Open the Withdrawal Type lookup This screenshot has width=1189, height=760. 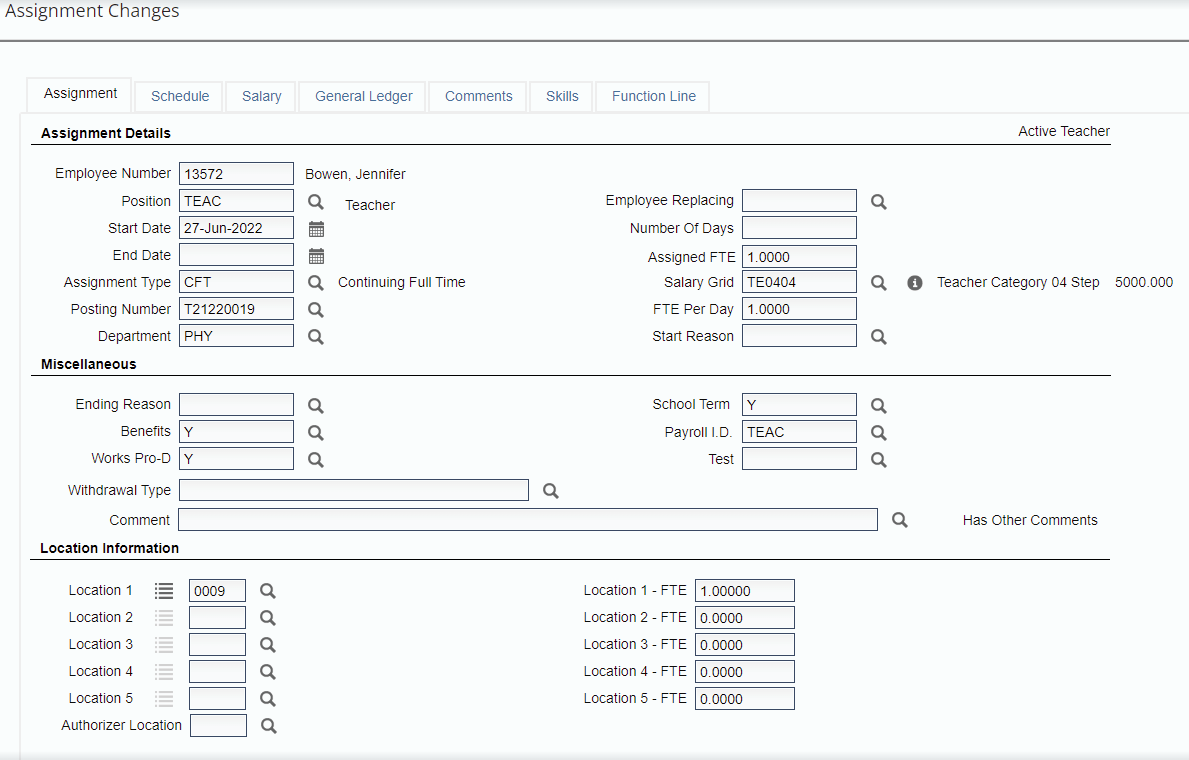[550, 491]
